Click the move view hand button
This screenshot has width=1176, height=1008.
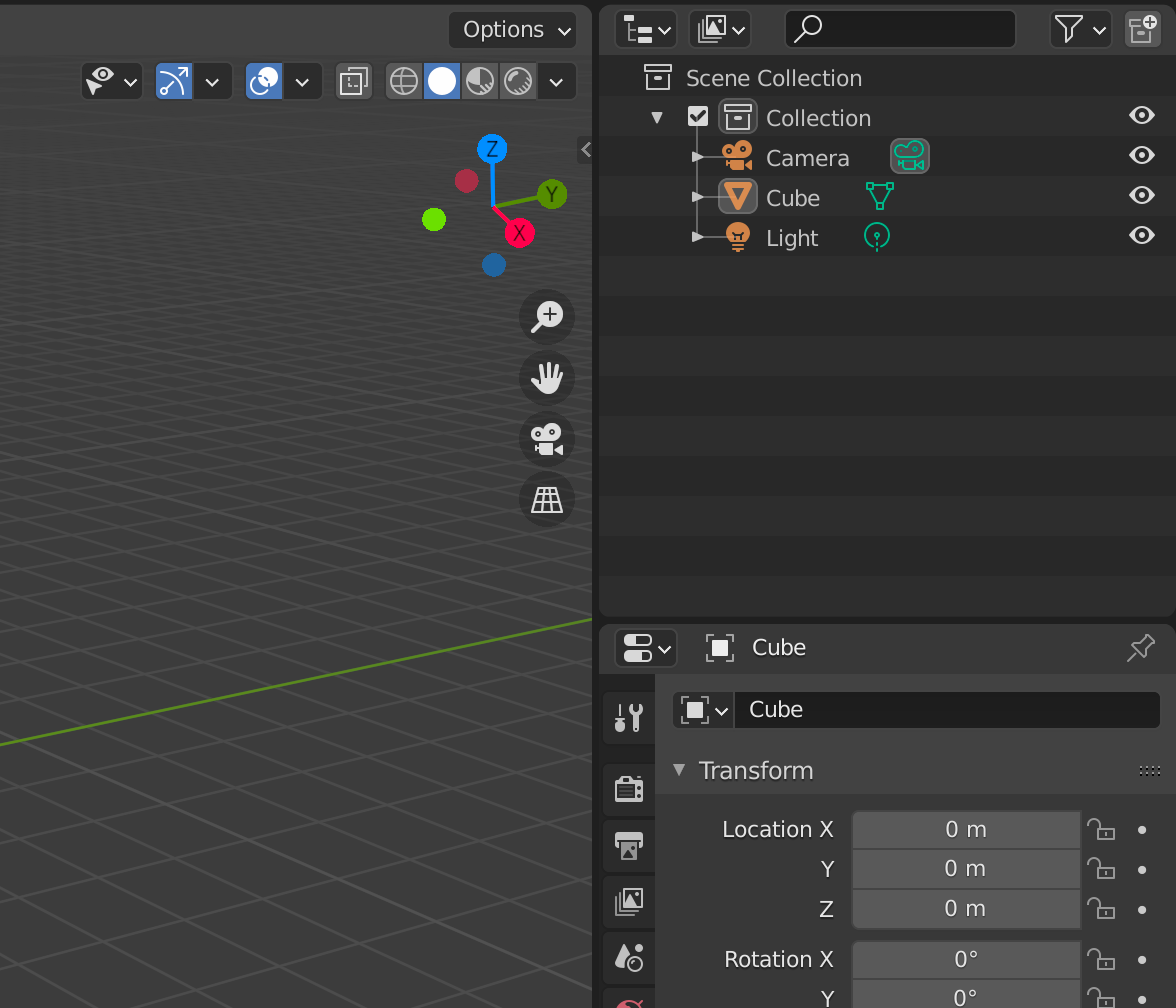coord(547,377)
